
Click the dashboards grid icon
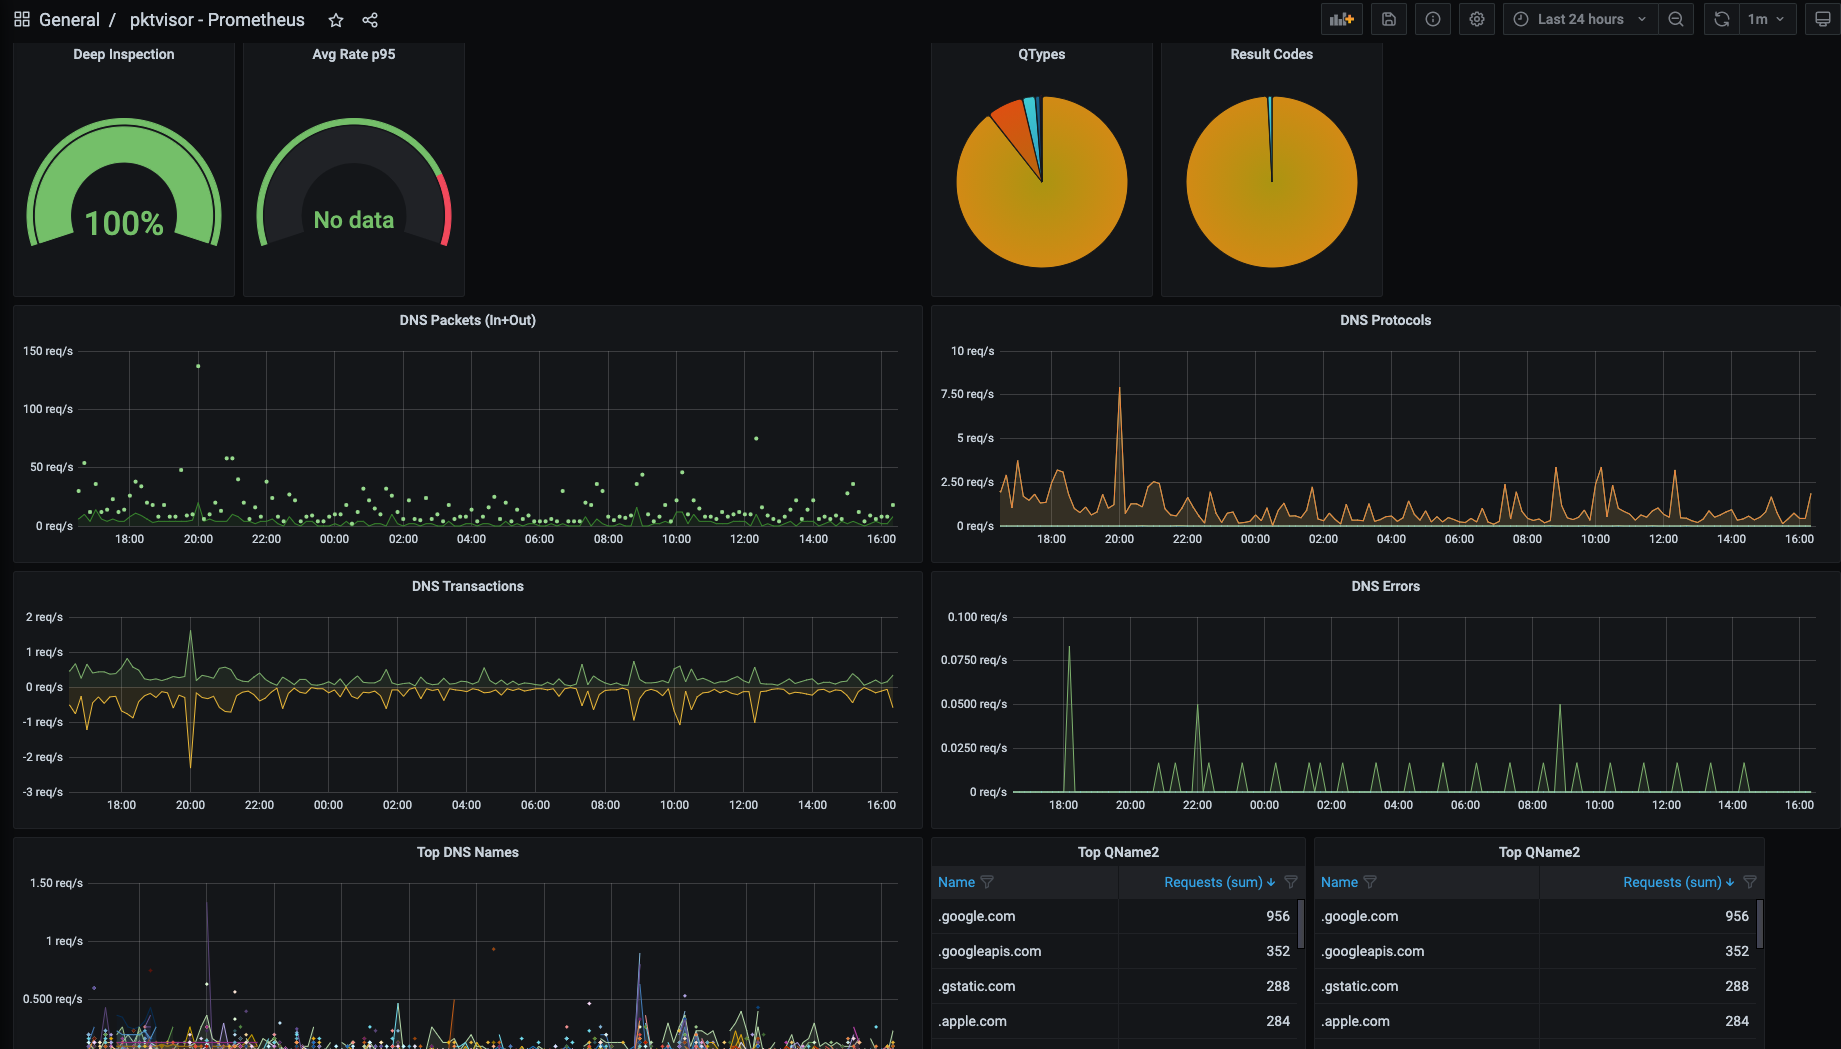pos(21,18)
